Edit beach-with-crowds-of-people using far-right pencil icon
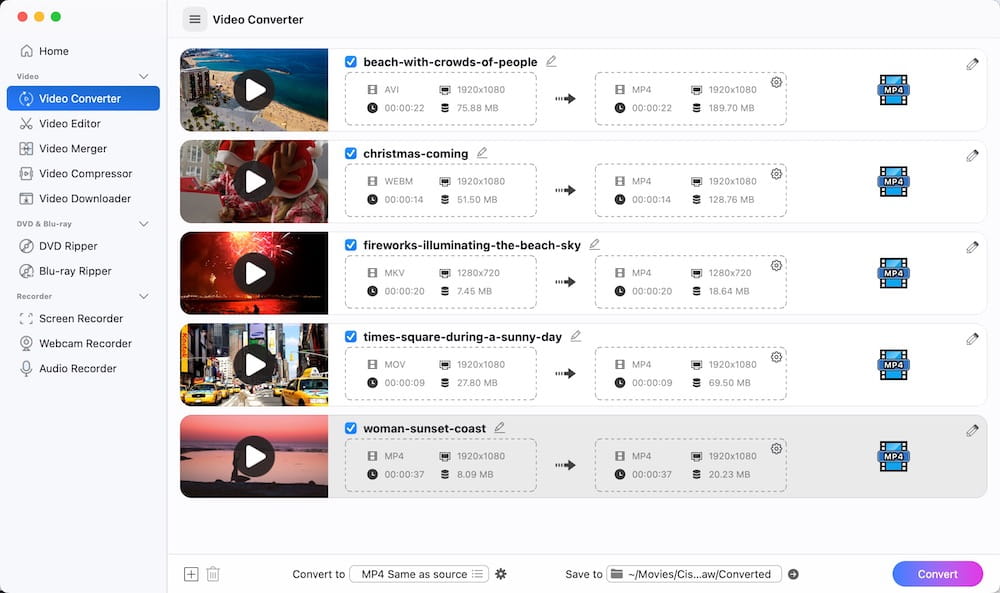1000x593 pixels. click(972, 64)
